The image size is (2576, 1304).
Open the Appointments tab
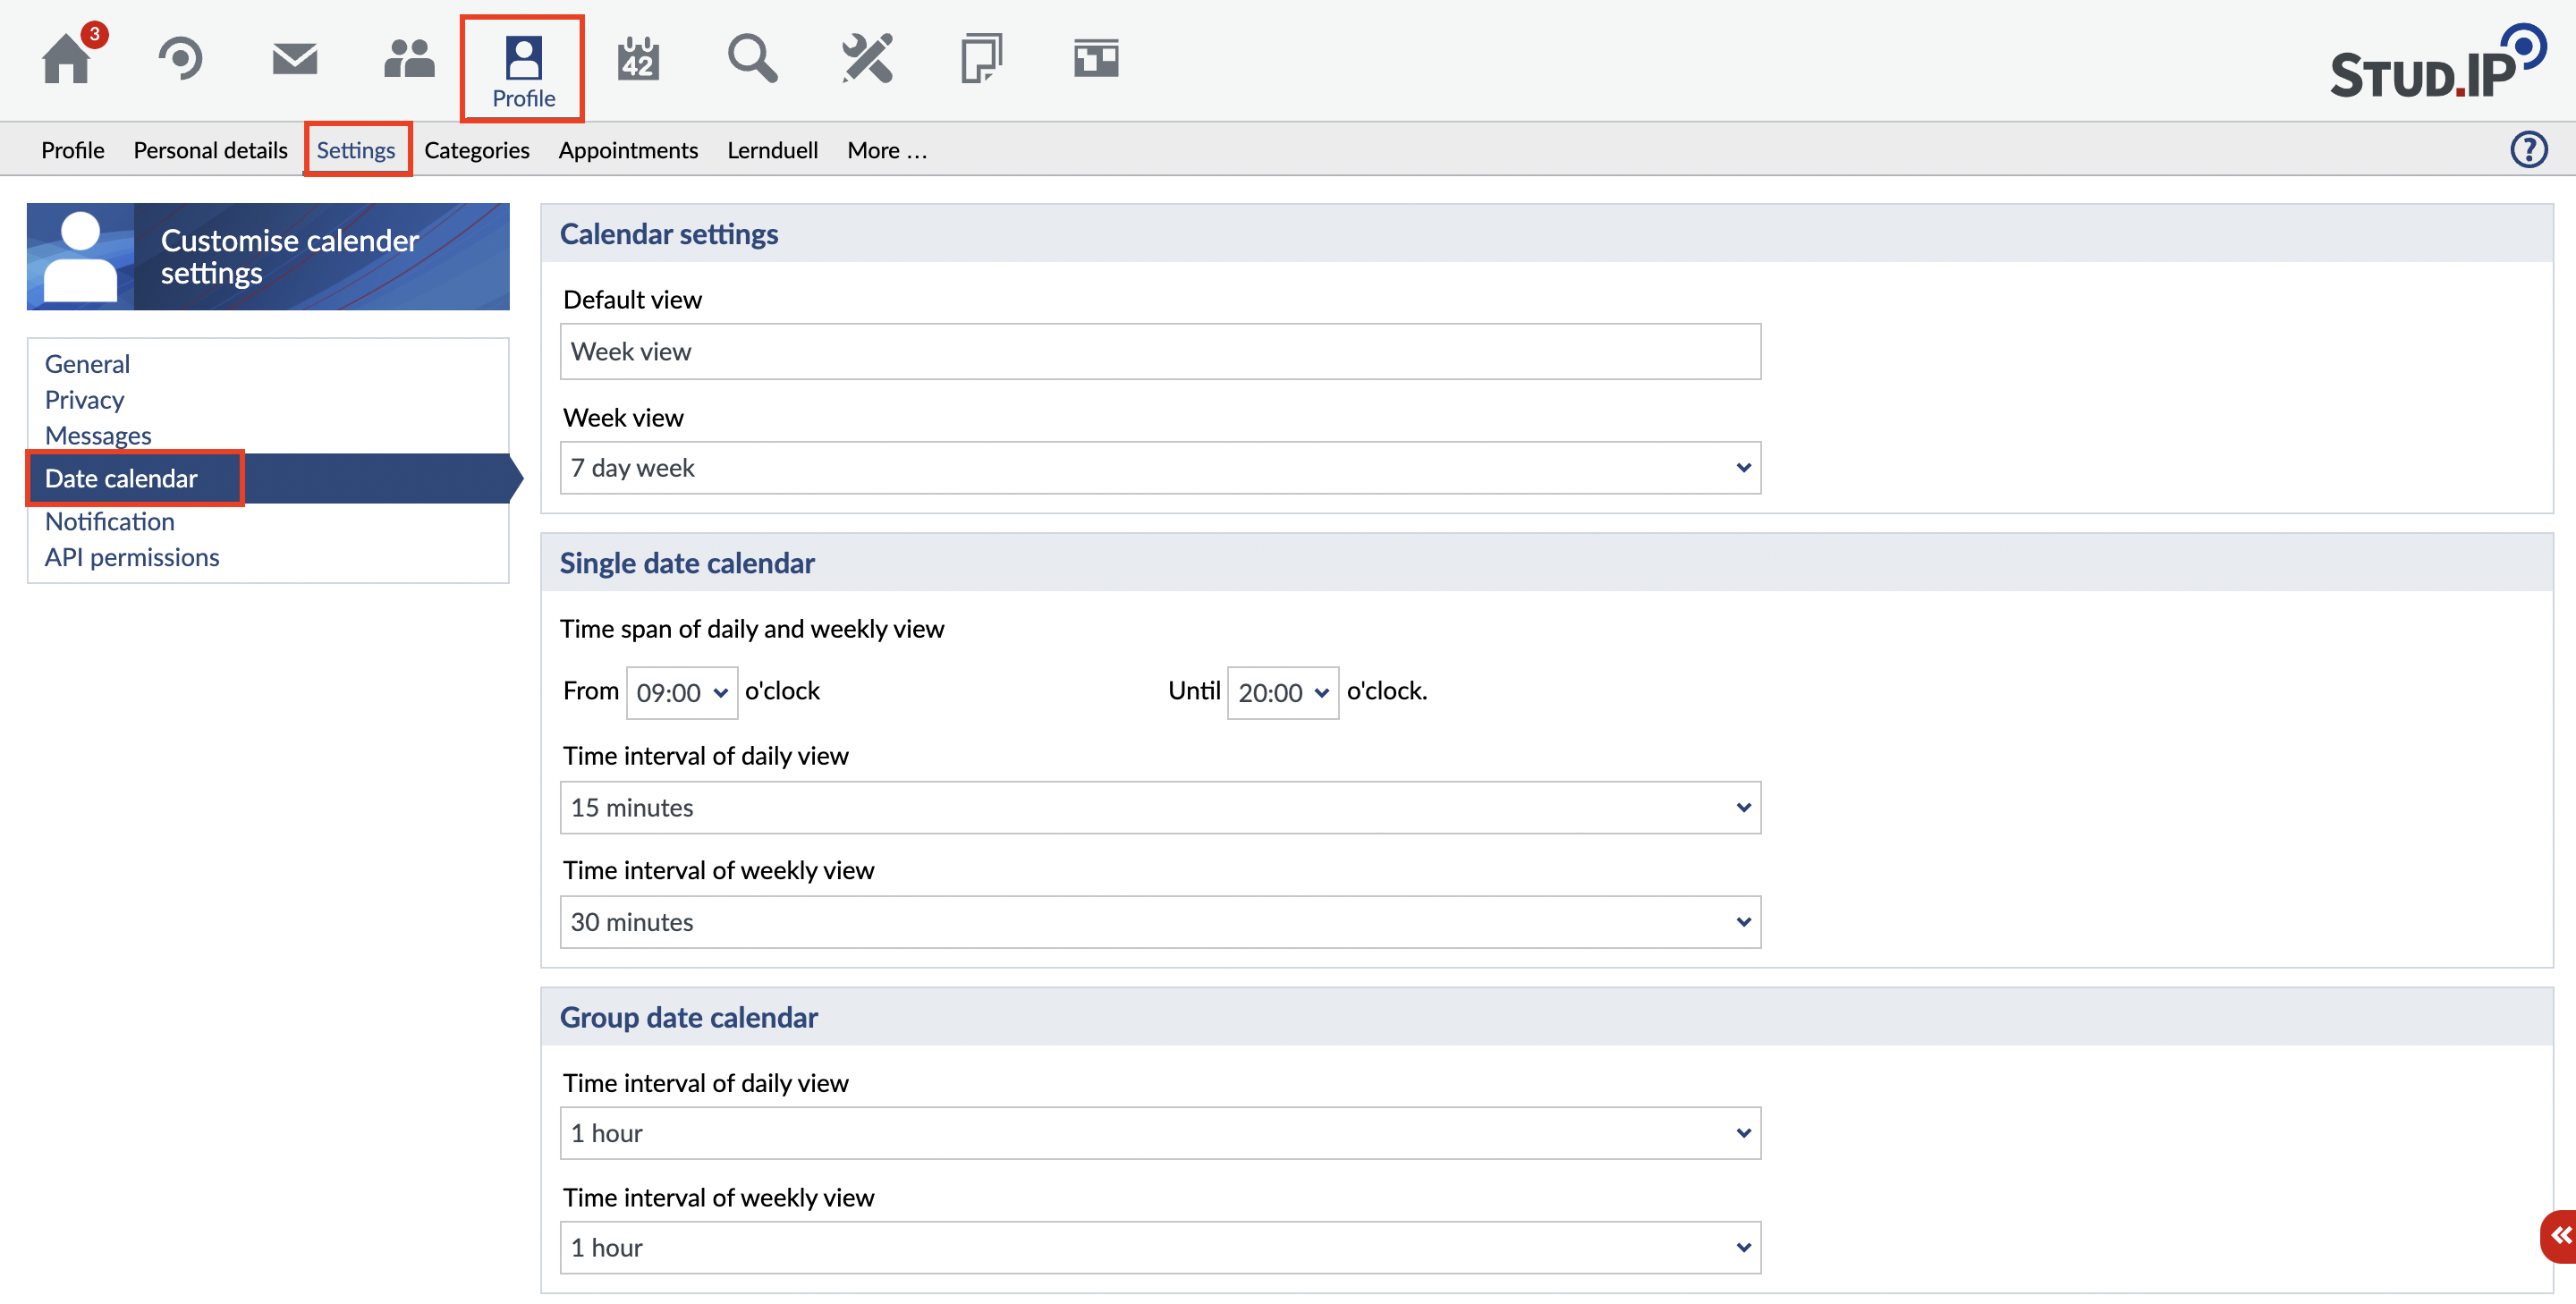[628, 150]
